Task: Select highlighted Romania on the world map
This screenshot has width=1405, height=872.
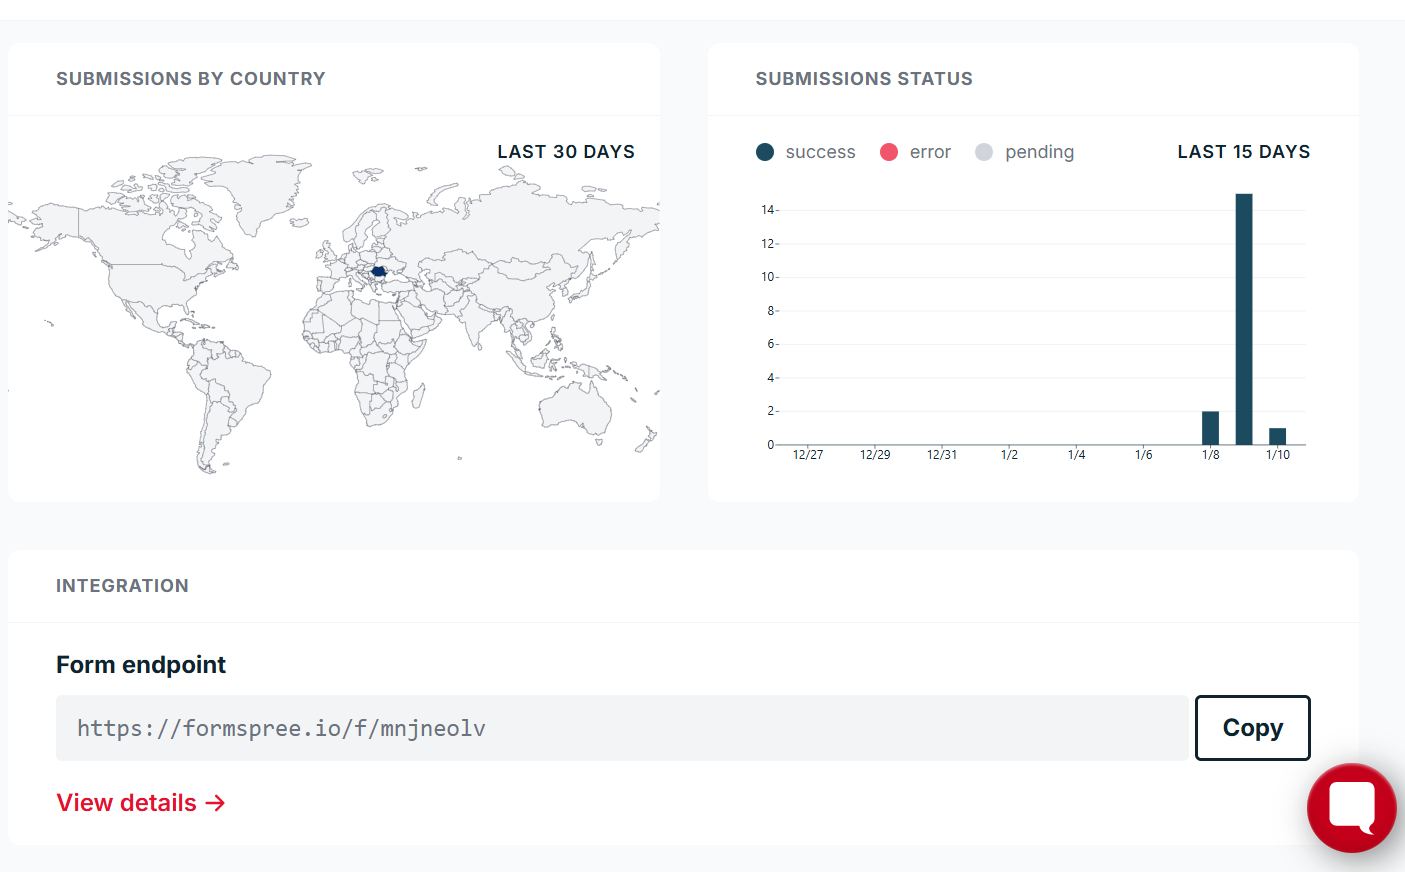Action: pos(379,271)
